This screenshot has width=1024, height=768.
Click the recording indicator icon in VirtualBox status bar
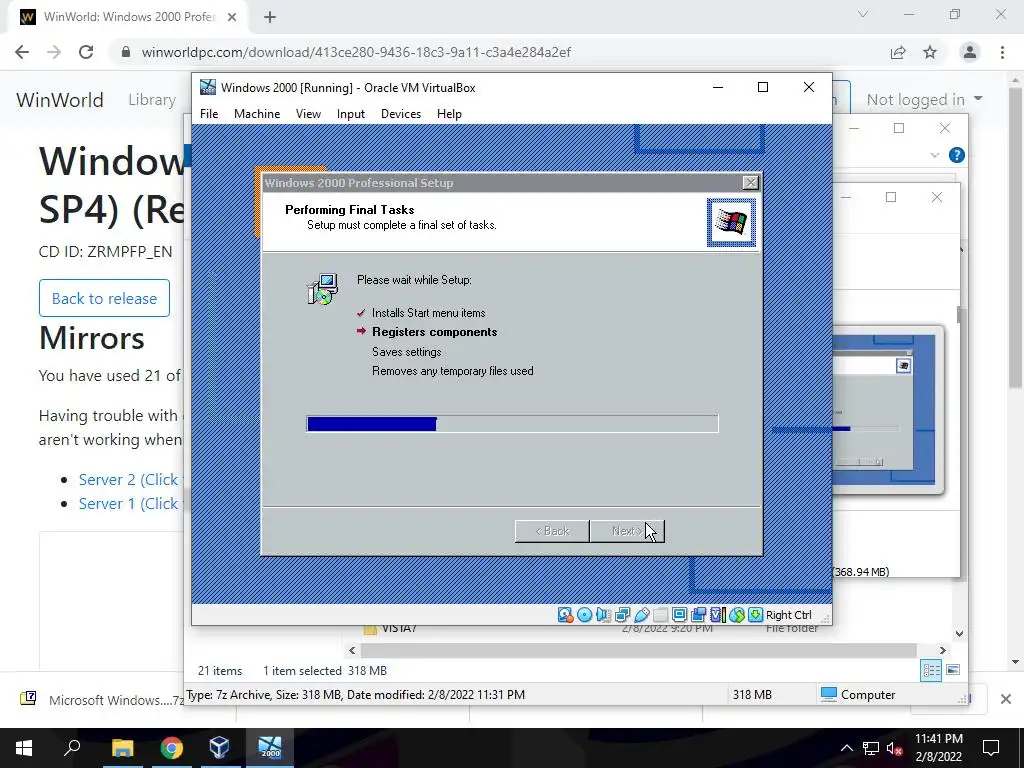click(x=698, y=615)
